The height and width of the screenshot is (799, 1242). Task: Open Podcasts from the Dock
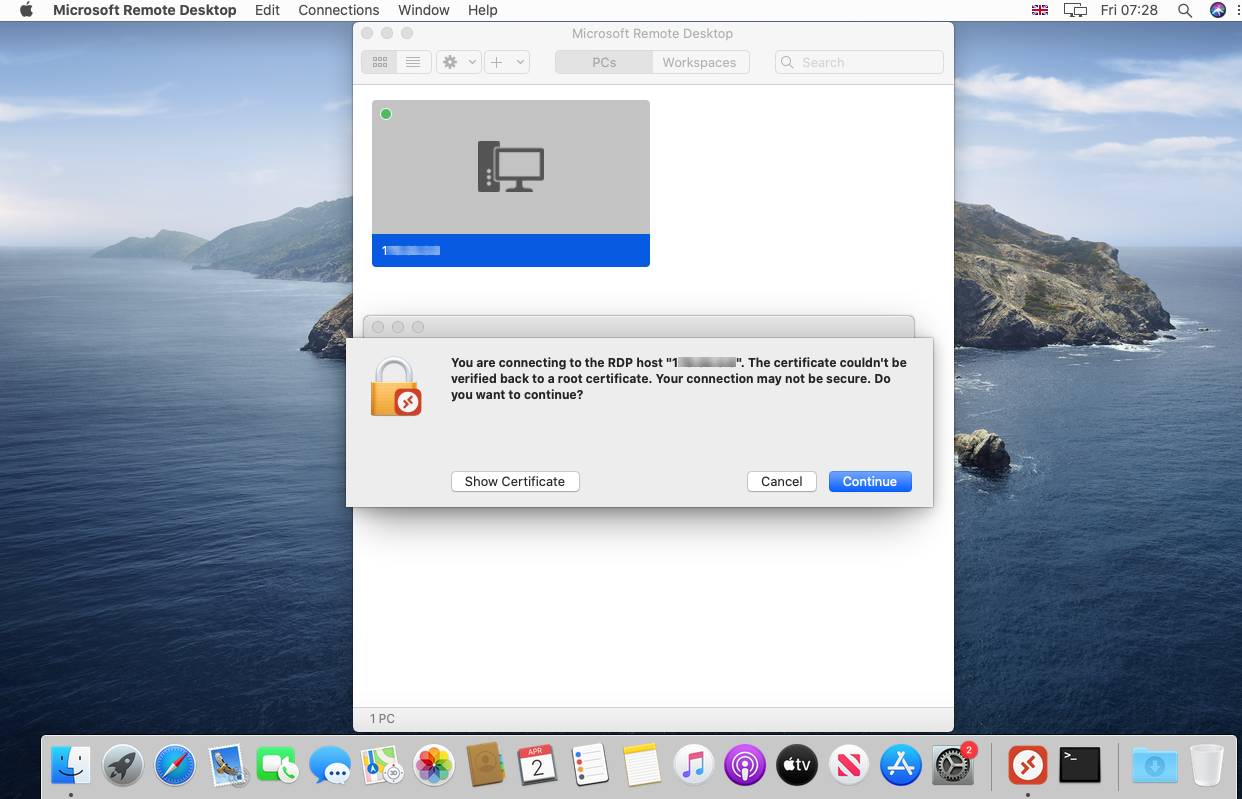coord(745,766)
